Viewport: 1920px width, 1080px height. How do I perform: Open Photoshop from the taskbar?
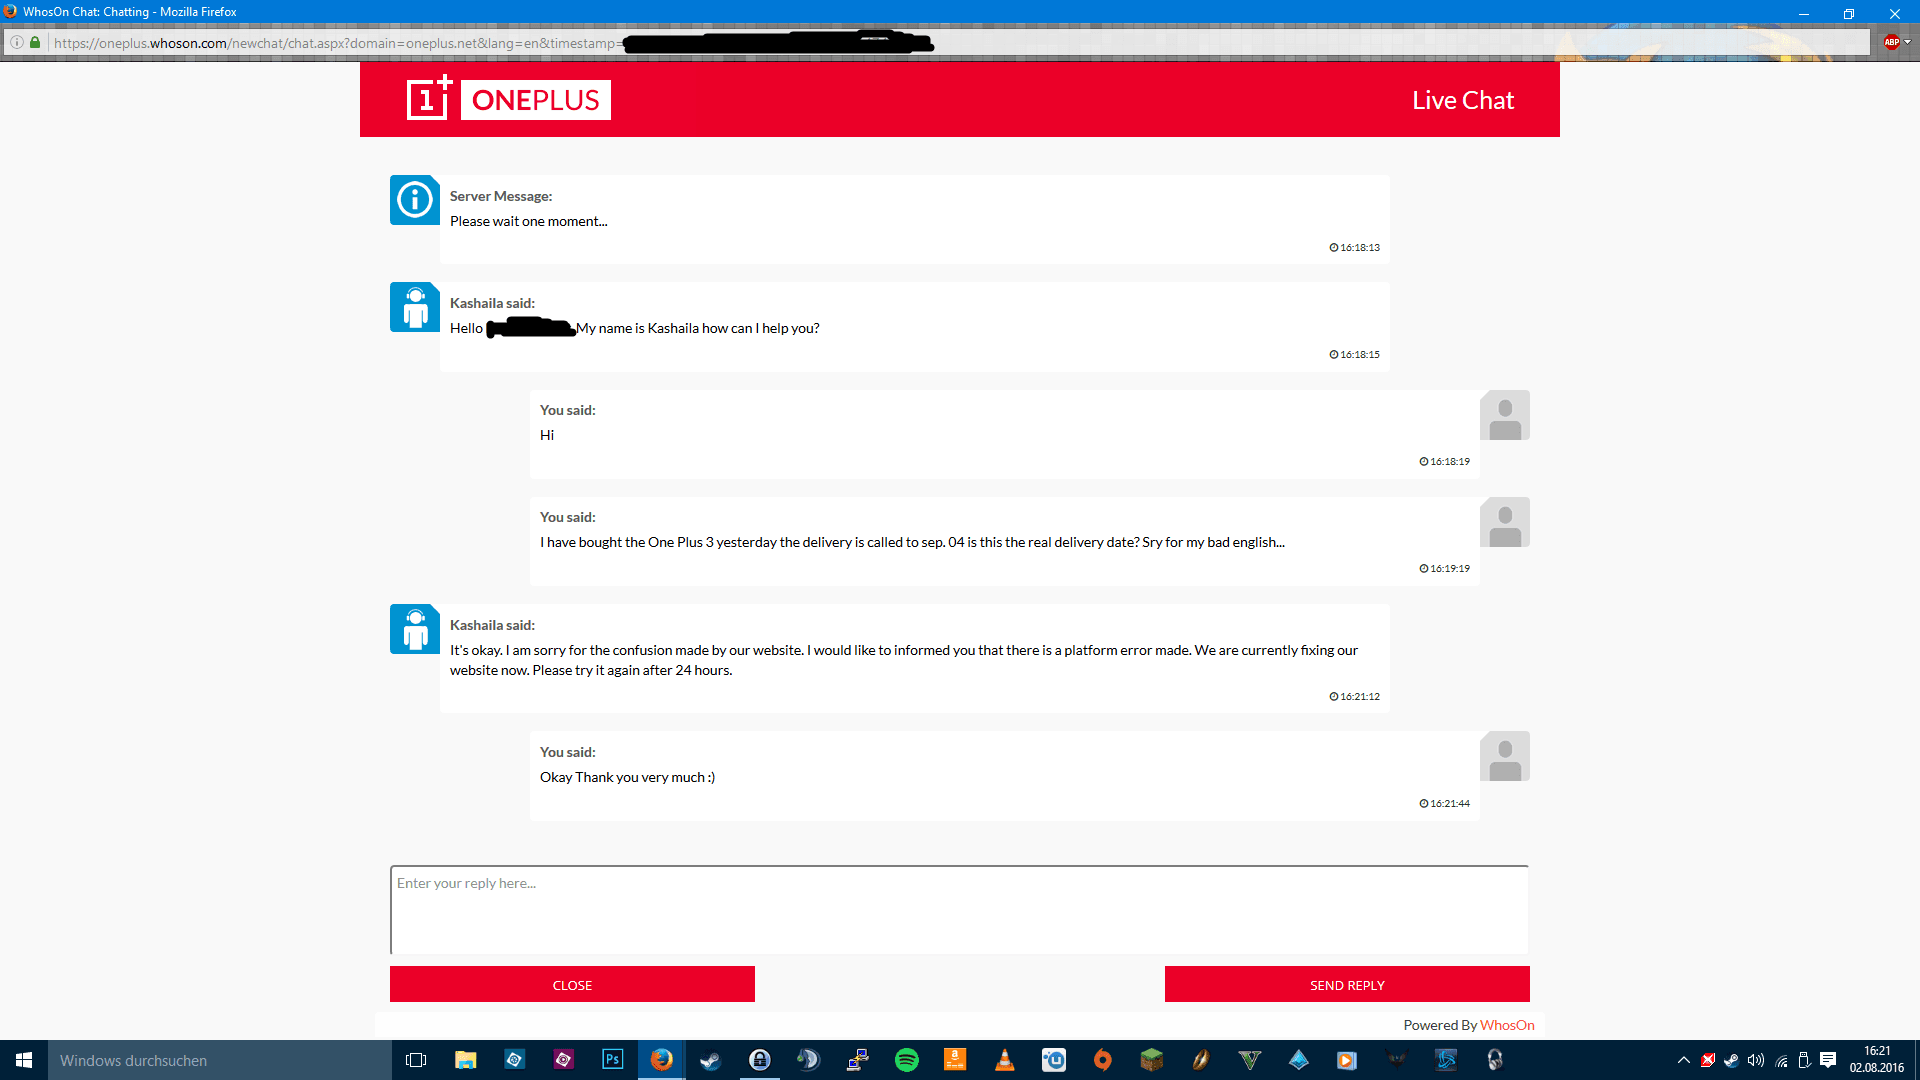tap(612, 1060)
